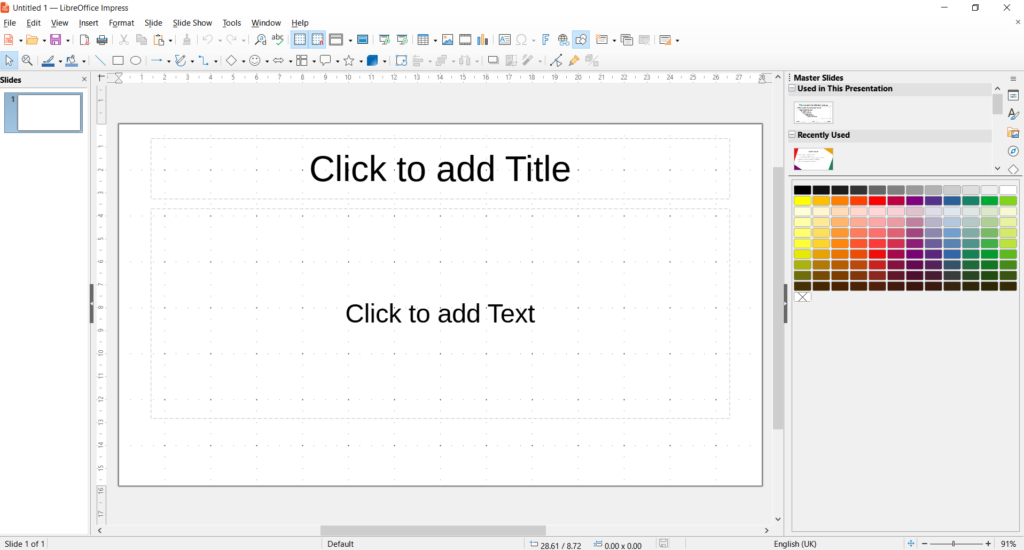This screenshot has width=1024, height=550.
Task: Toggle Snap to Grid button
Action: [x=317, y=40]
